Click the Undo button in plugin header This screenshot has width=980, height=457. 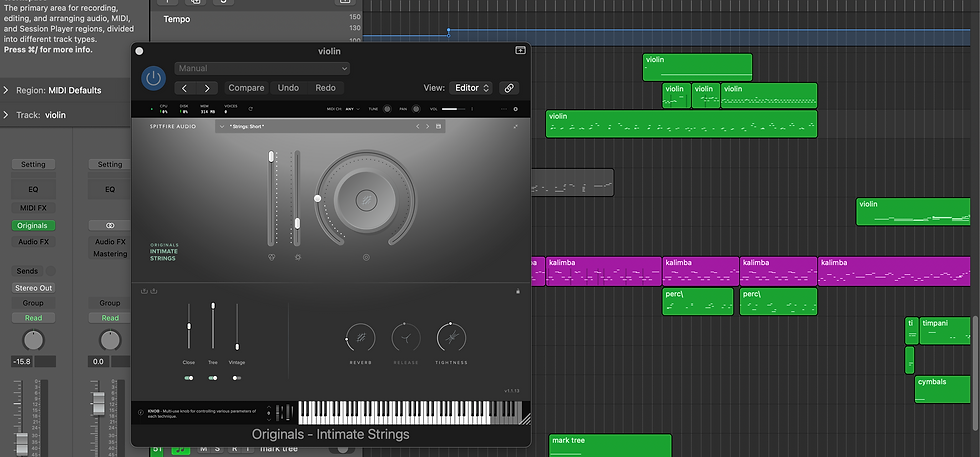click(x=288, y=88)
